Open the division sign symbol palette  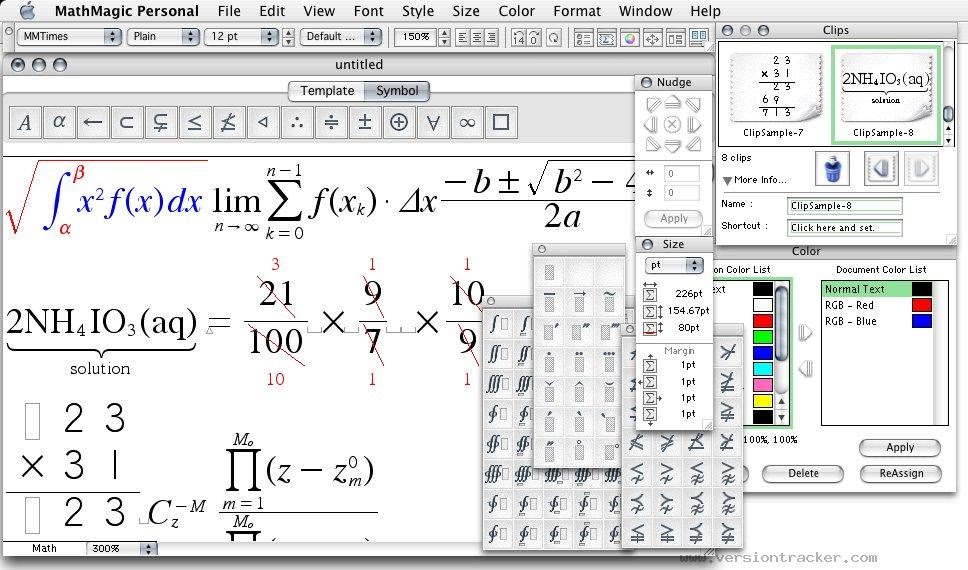coord(331,122)
